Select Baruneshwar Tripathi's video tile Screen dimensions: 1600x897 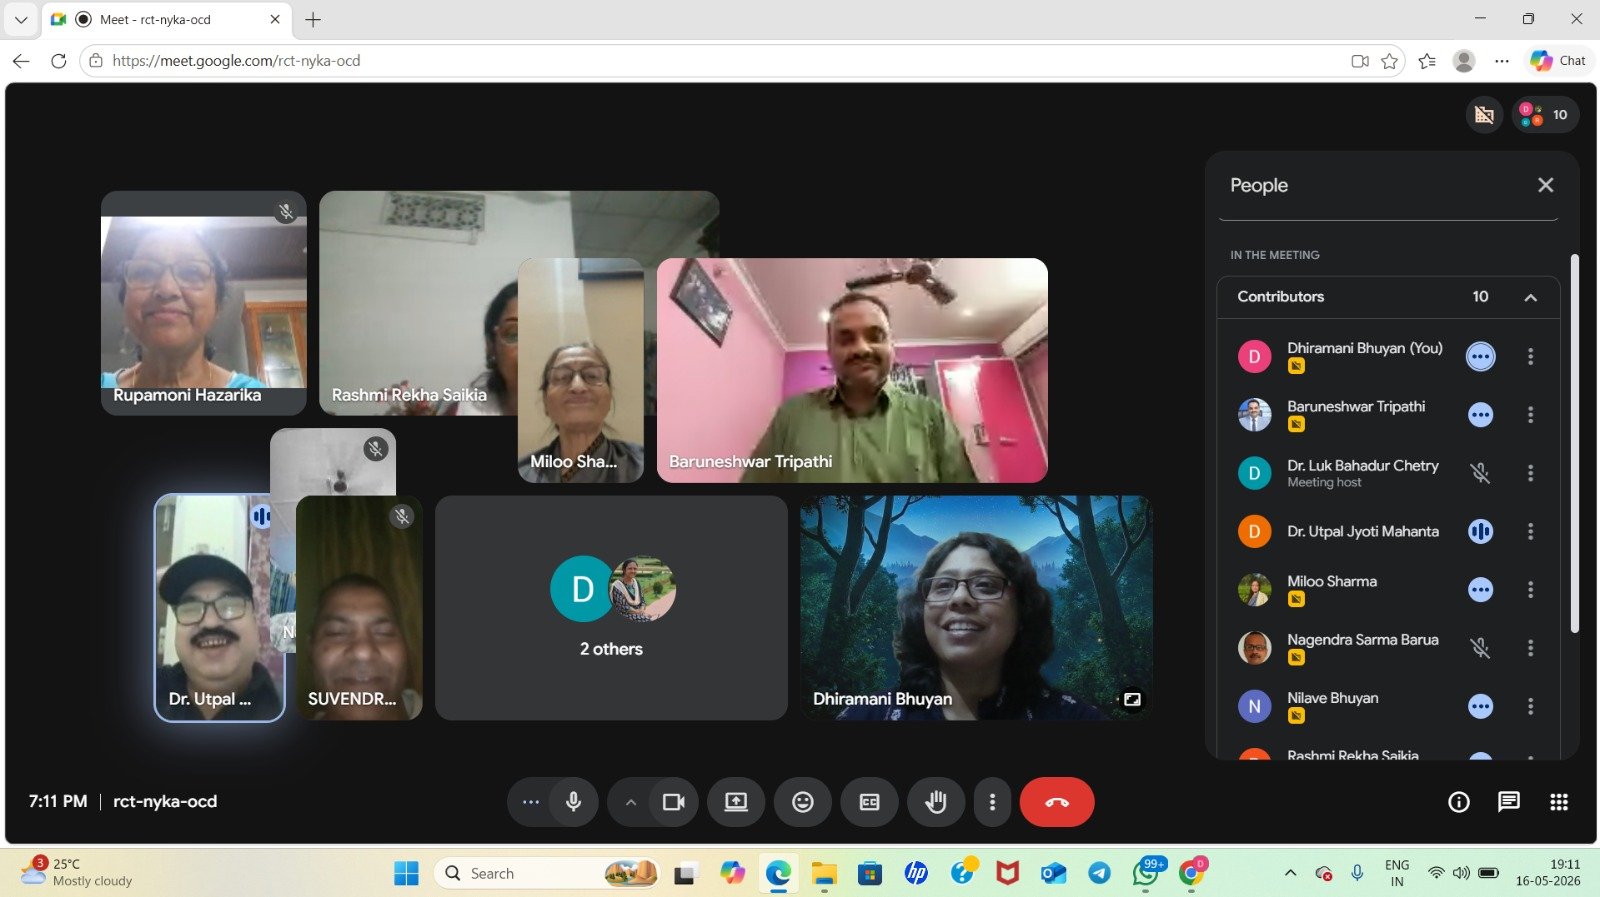852,370
